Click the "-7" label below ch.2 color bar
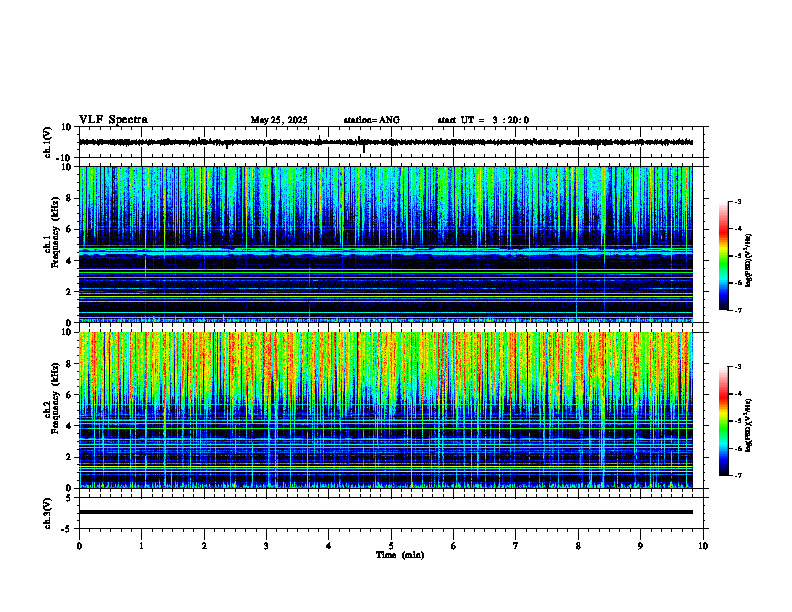 pos(737,476)
